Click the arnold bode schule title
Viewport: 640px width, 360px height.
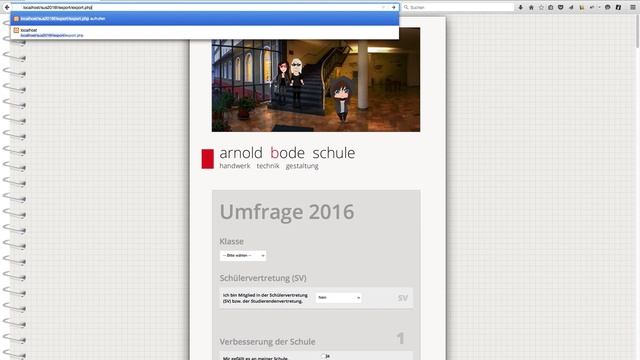(x=287, y=153)
